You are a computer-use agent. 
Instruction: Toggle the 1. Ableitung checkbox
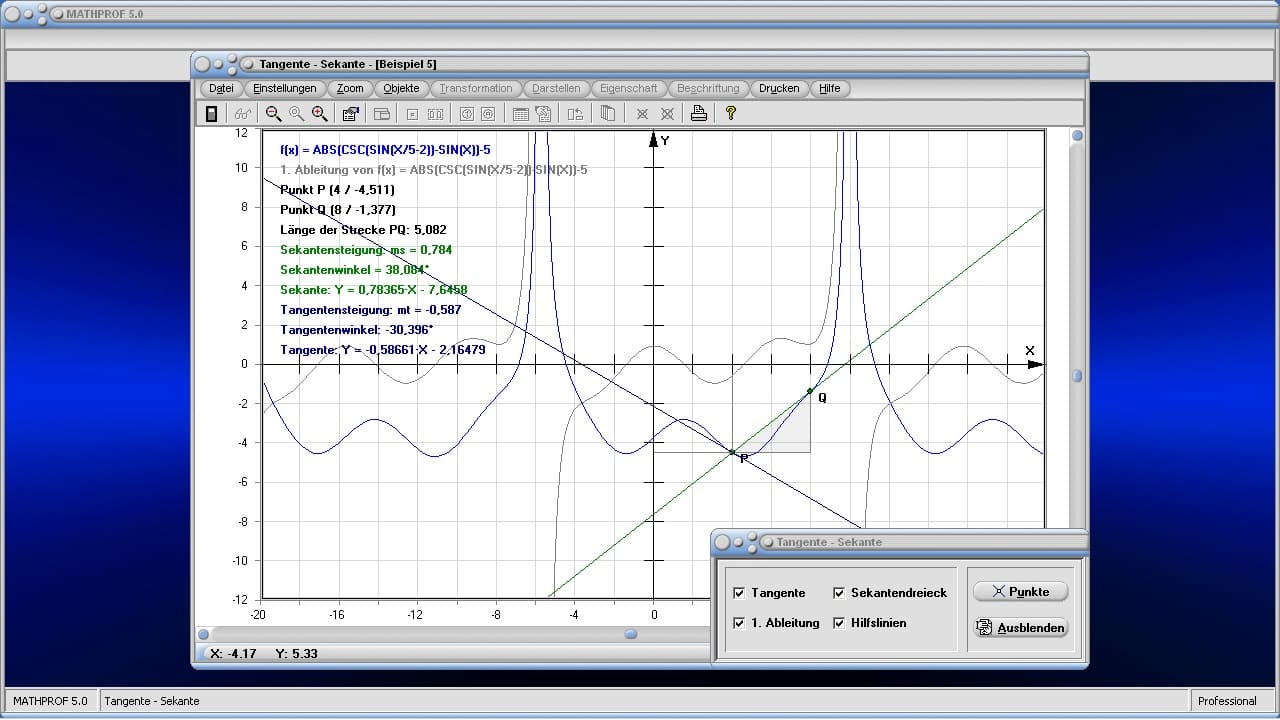click(739, 623)
